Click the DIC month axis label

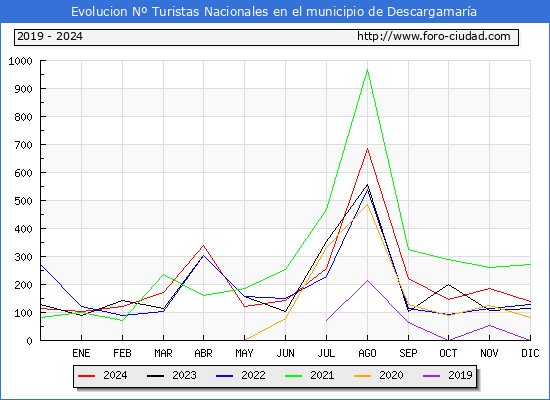pyautogui.click(x=530, y=353)
